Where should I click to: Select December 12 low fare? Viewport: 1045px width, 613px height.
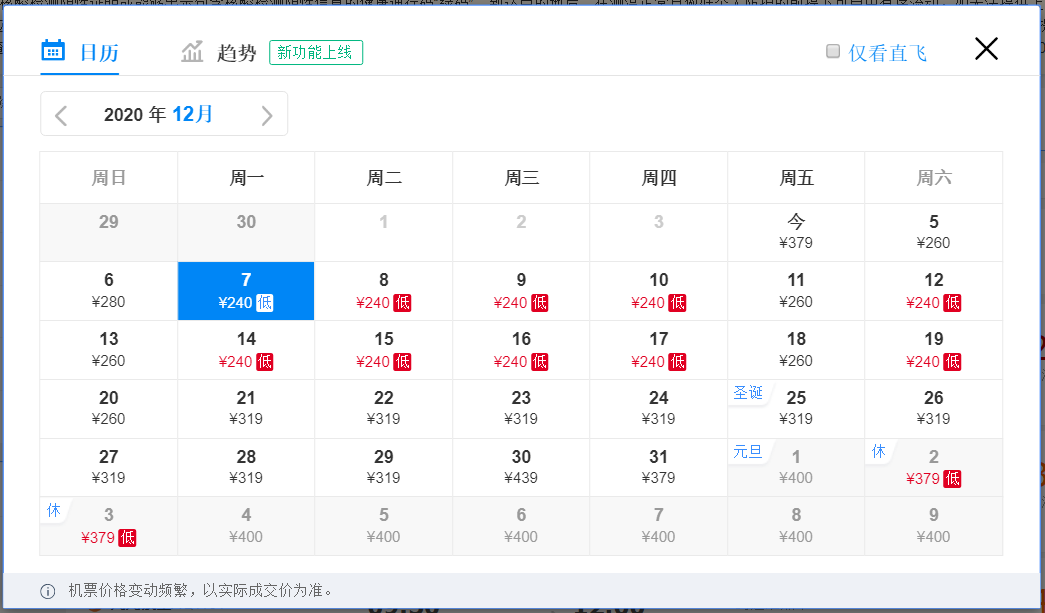point(934,291)
